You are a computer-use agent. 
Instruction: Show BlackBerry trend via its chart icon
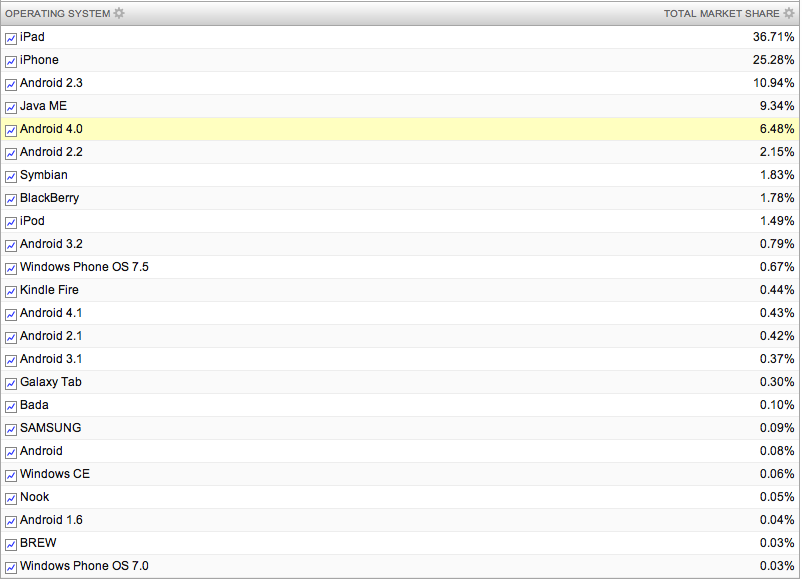tap(11, 200)
